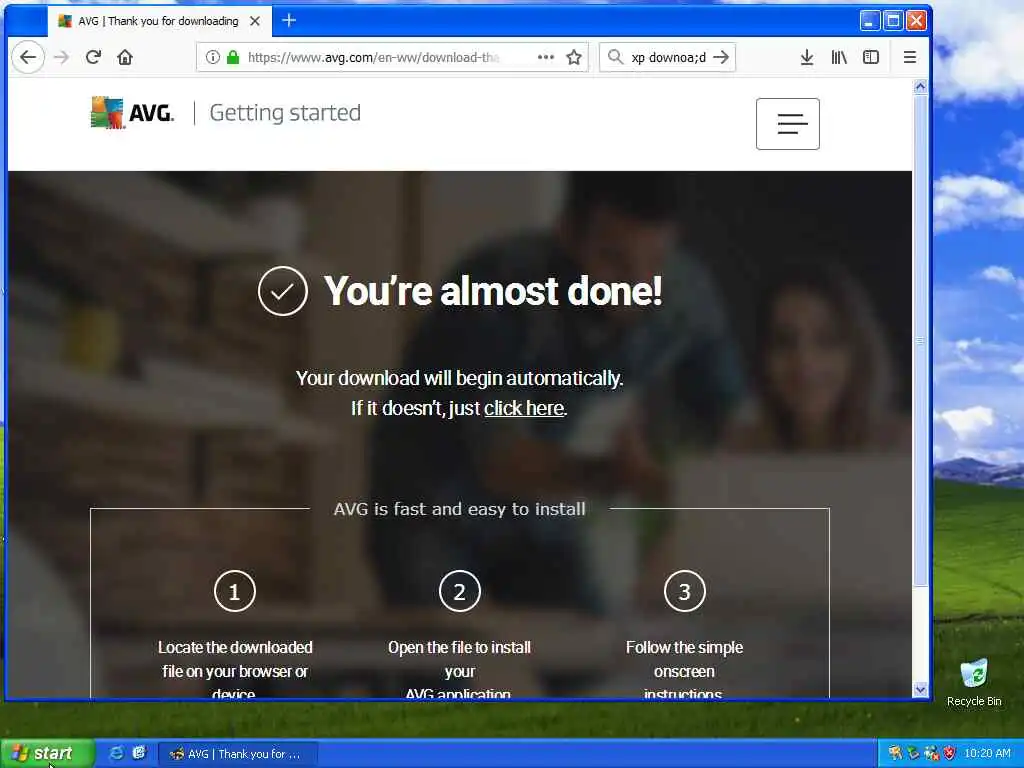This screenshot has height=768, width=1024.
Task: Bookmark this page with the star
Action: (574, 57)
